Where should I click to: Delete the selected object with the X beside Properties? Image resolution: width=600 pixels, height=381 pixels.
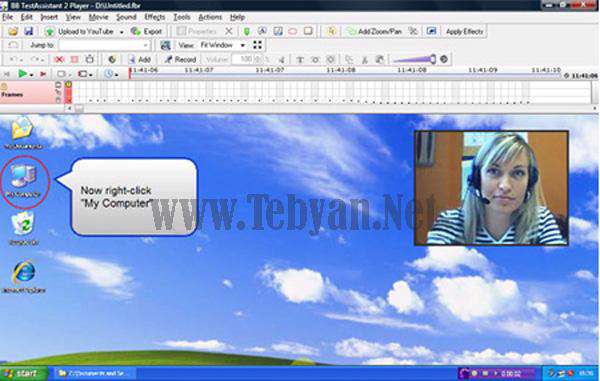click(x=228, y=31)
